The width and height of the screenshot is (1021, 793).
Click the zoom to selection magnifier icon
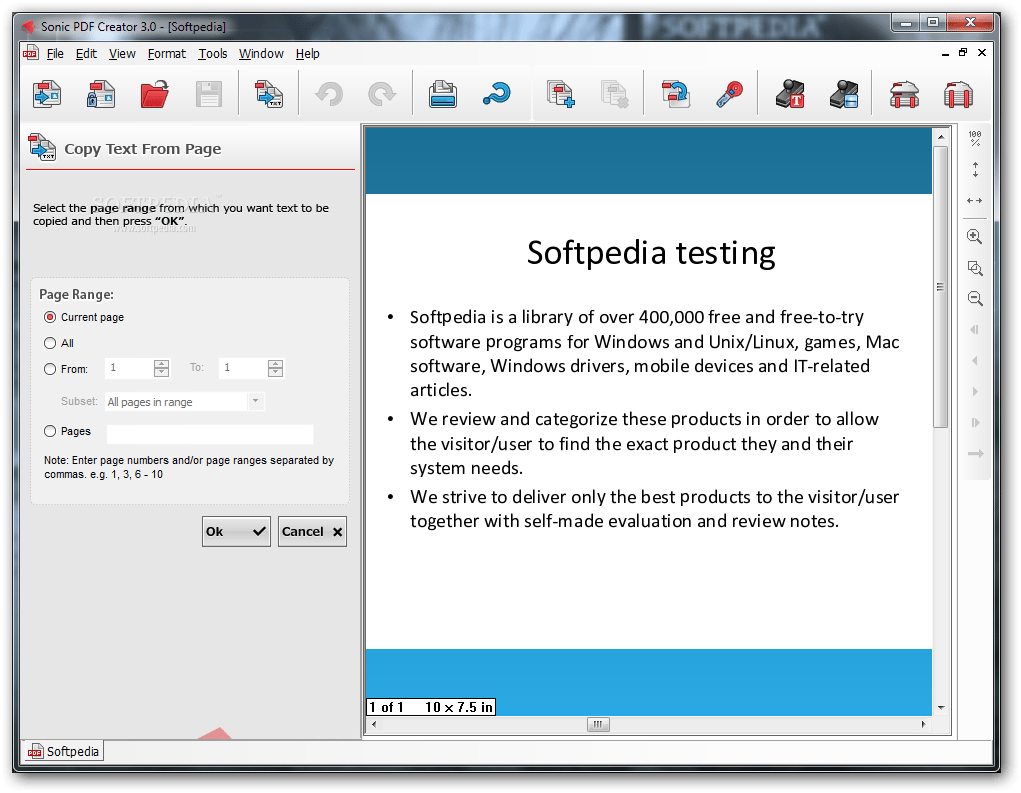pyautogui.click(x=975, y=268)
